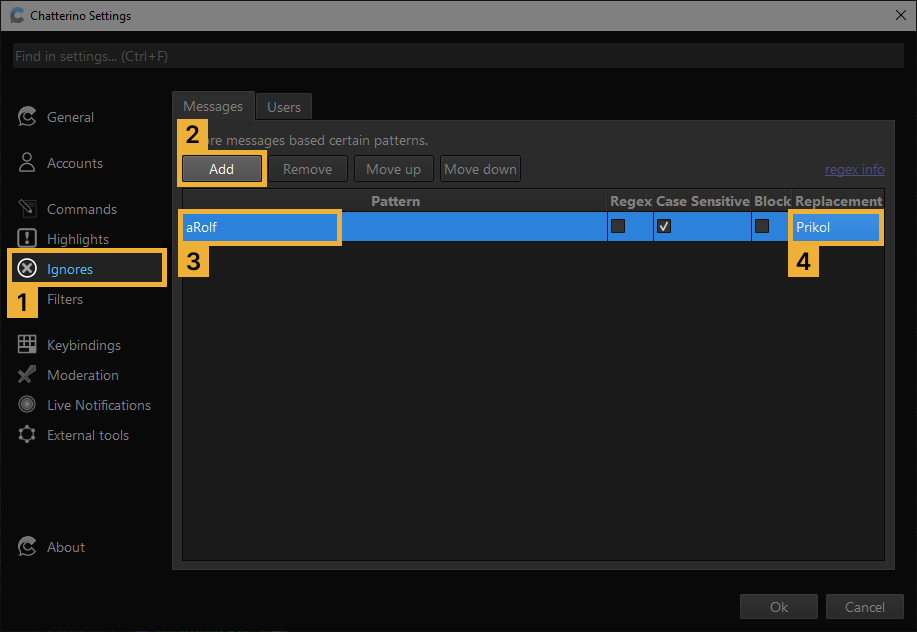
Task: Tick the Block checkbox for aRolf
Action: 762,227
